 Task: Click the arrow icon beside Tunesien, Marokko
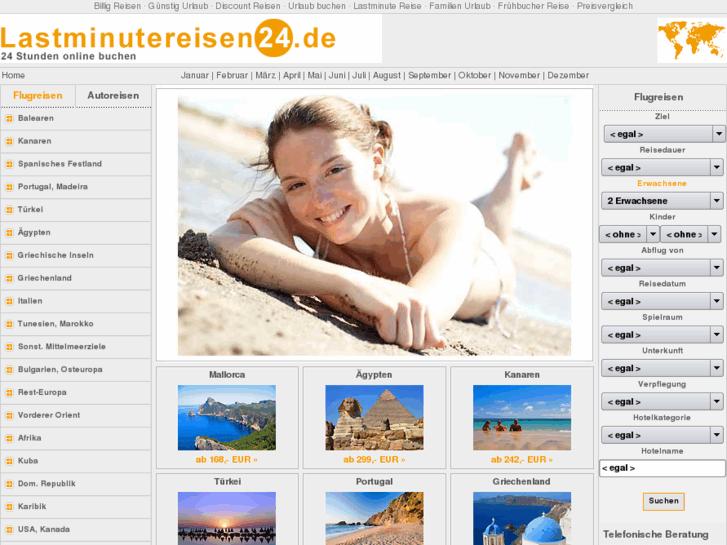(9, 324)
